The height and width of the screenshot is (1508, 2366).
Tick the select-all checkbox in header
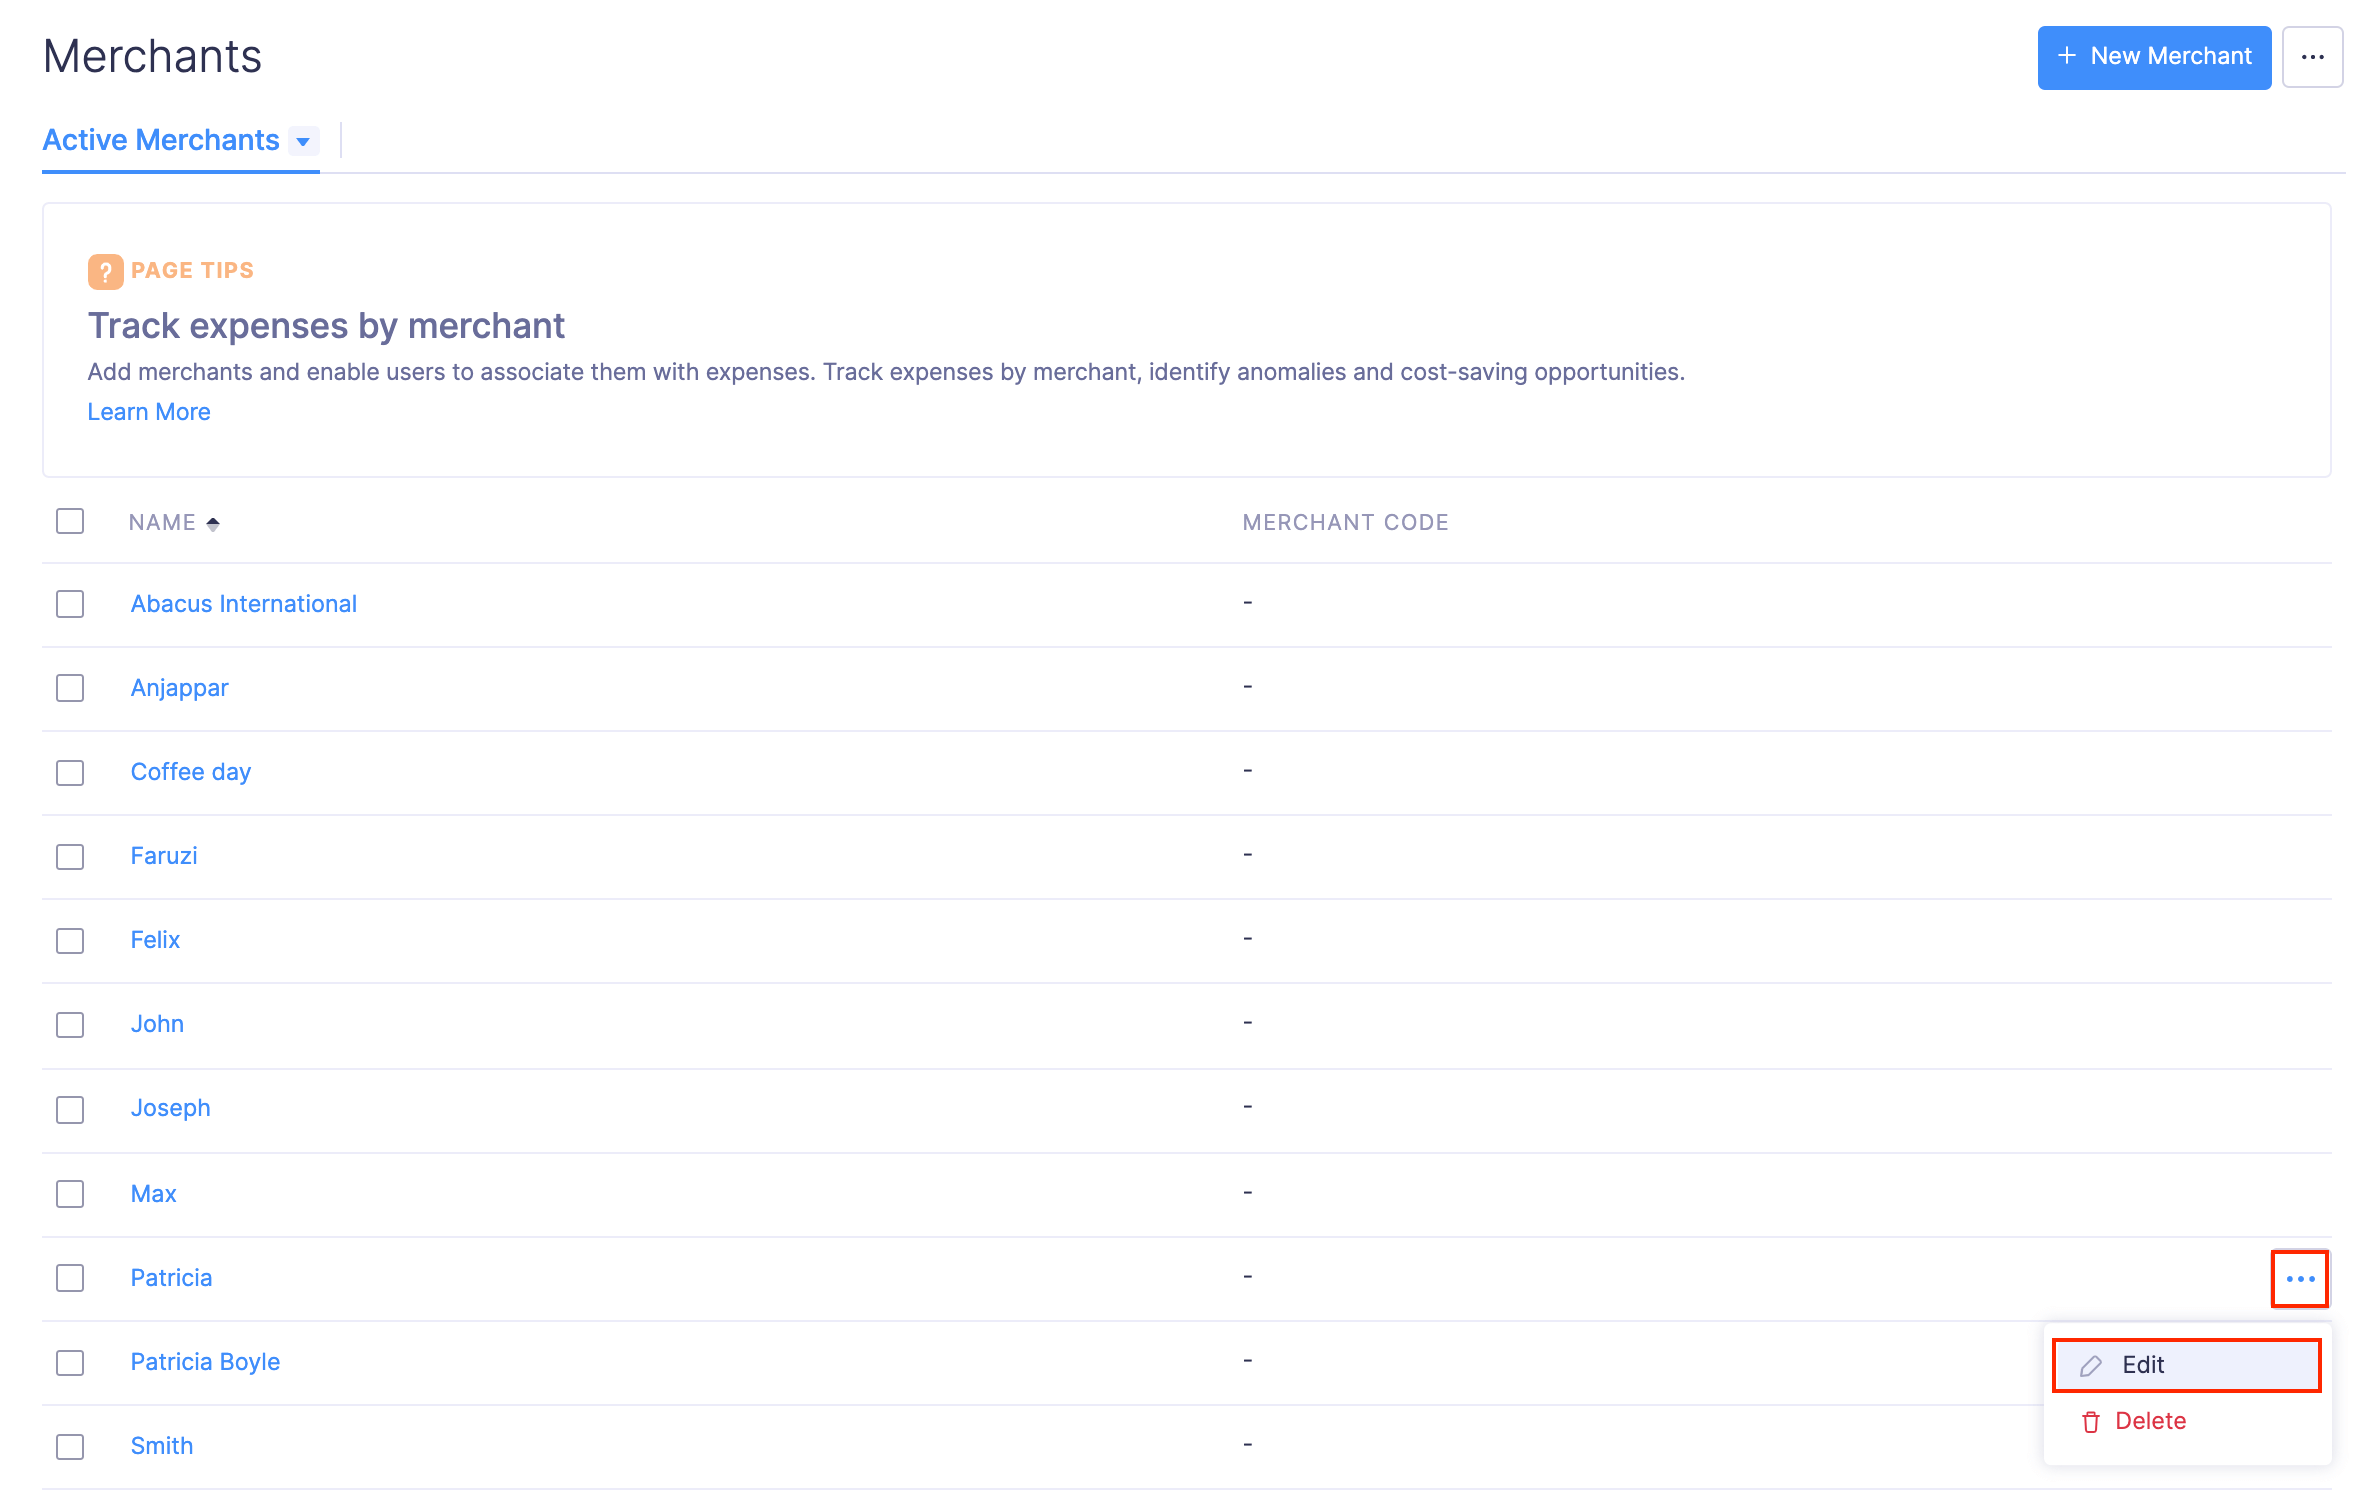(70, 521)
